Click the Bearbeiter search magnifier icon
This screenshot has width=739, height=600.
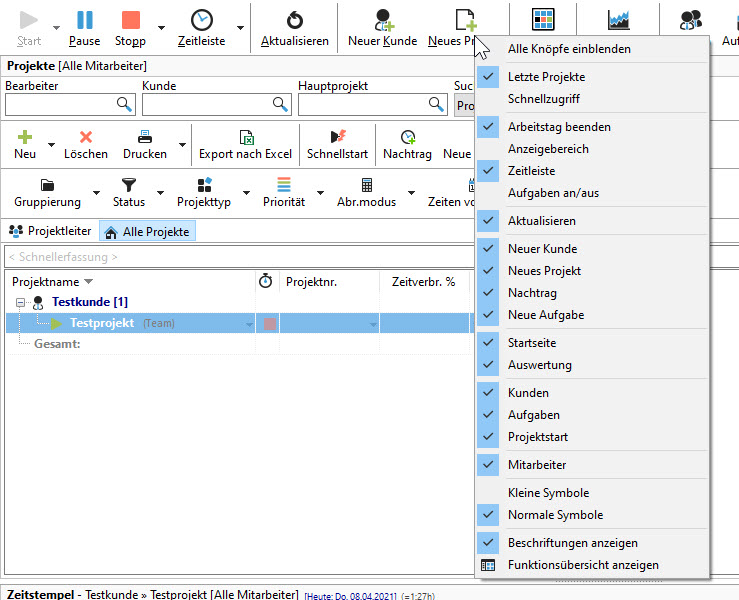point(124,104)
